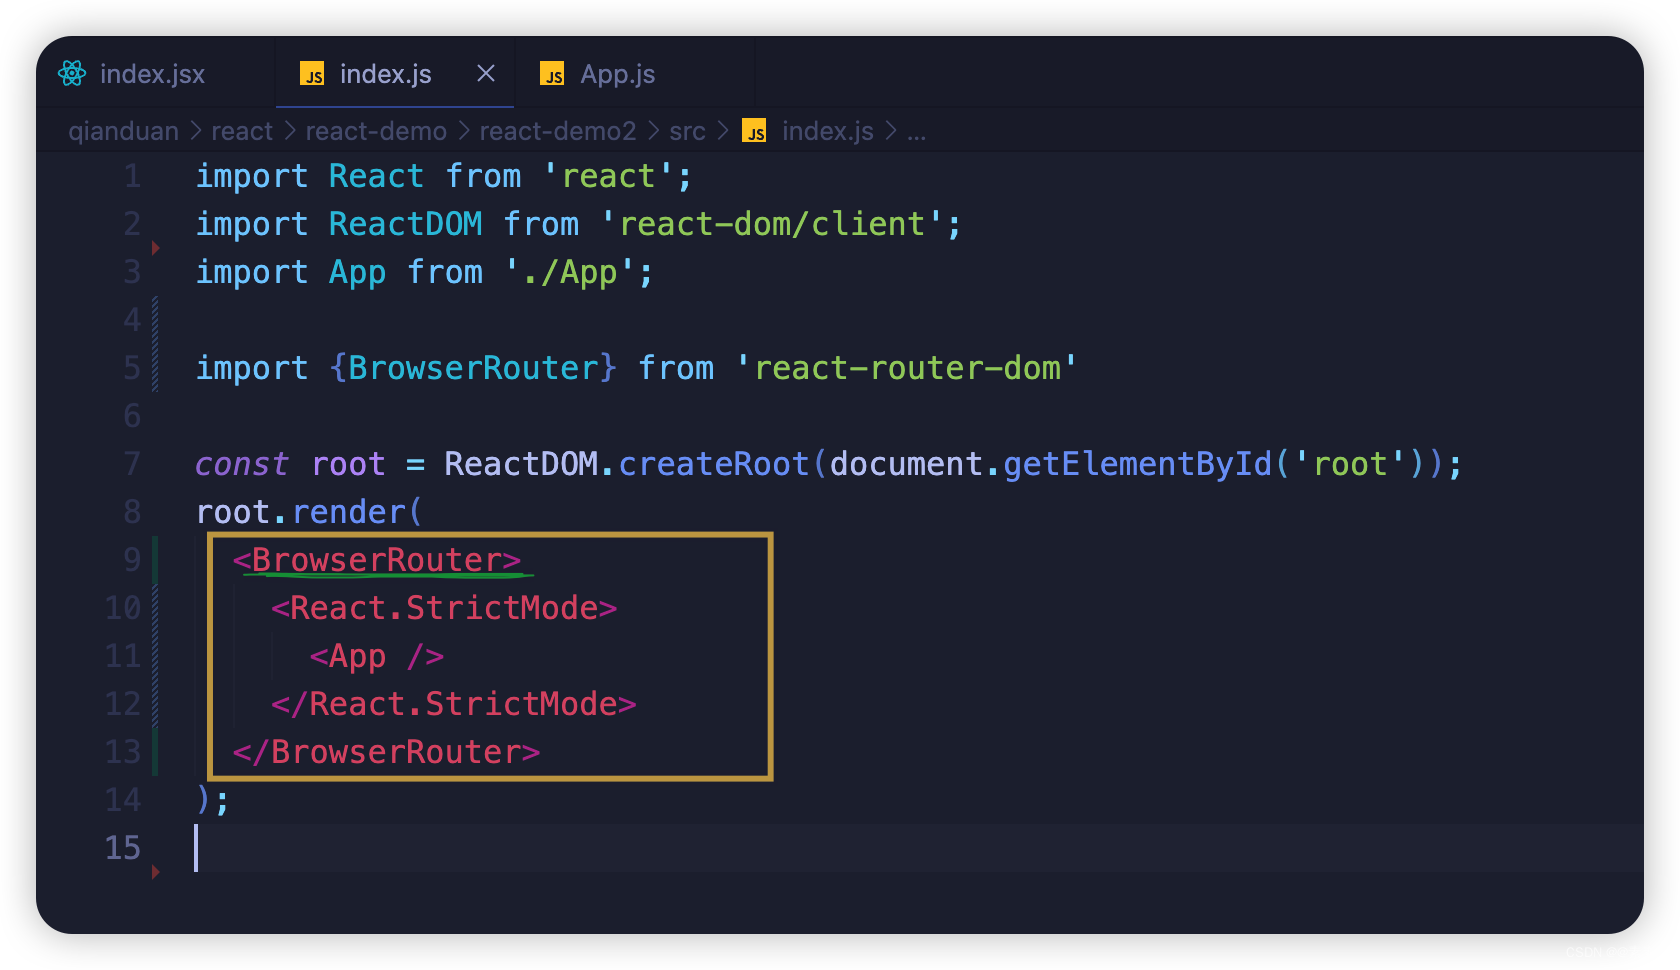Click root.render( on line 8
The width and height of the screenshot is (1680, 970).
309,512
